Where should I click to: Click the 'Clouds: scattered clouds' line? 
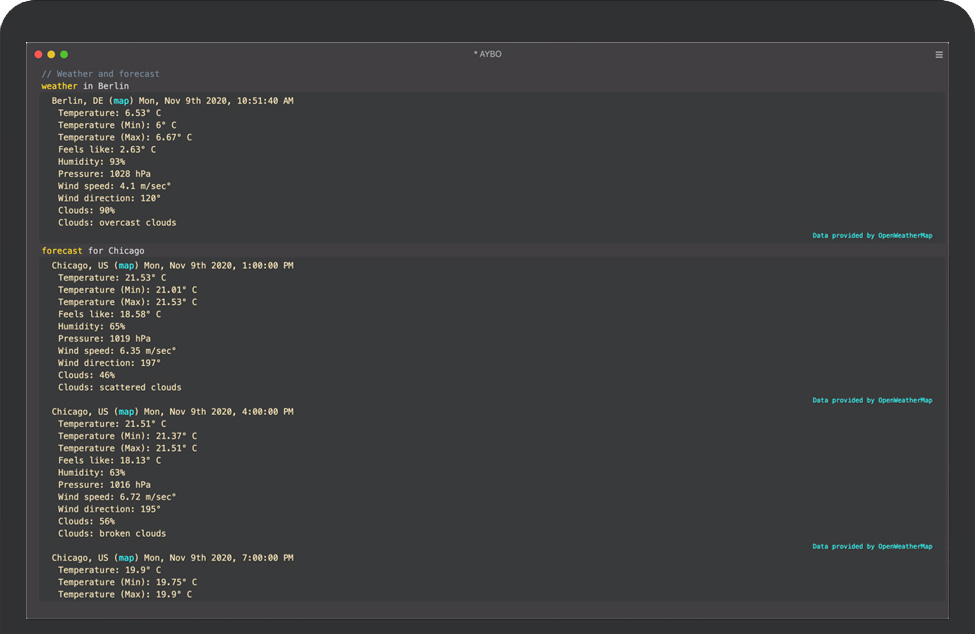coord(119,387)
